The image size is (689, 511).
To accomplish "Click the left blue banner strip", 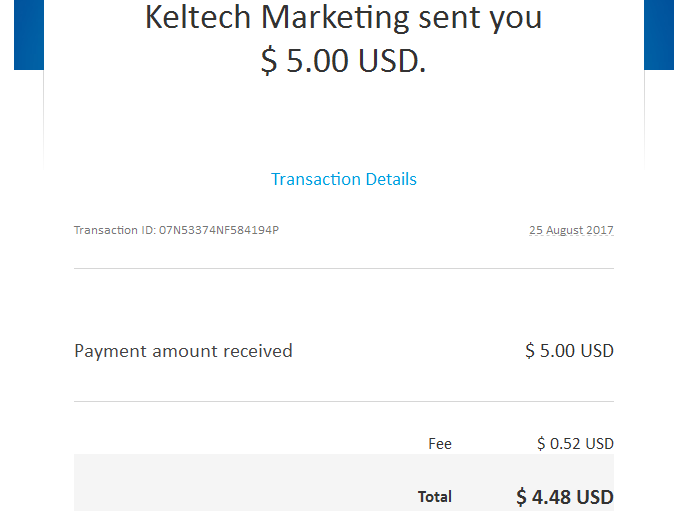I will click(x=29, y=35).
